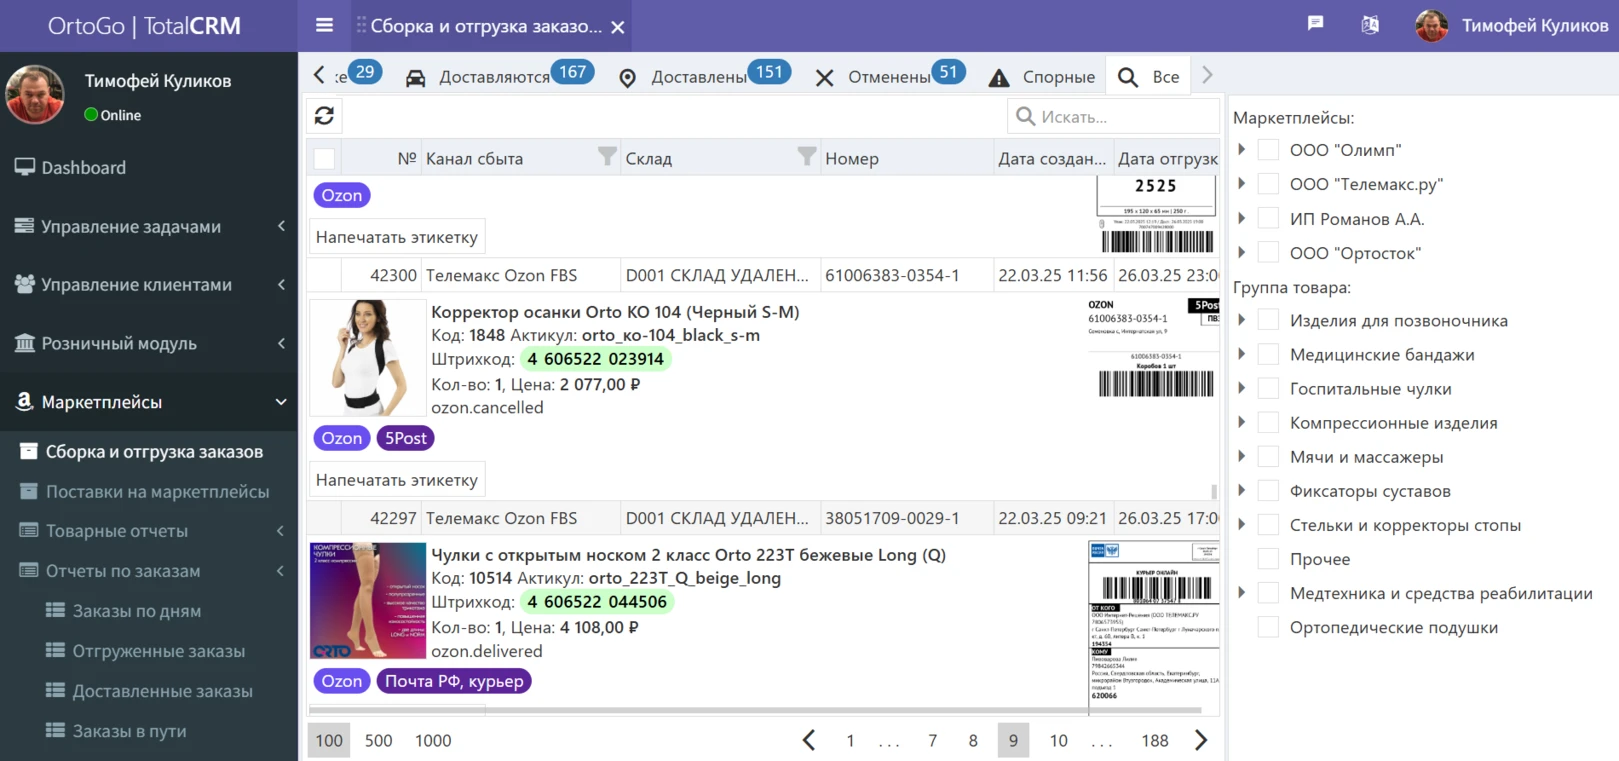Image resolution: width=1619 pixels, height=761 pixels.
Task: Filter the Склад column
Action: click(x=806, y=157)
